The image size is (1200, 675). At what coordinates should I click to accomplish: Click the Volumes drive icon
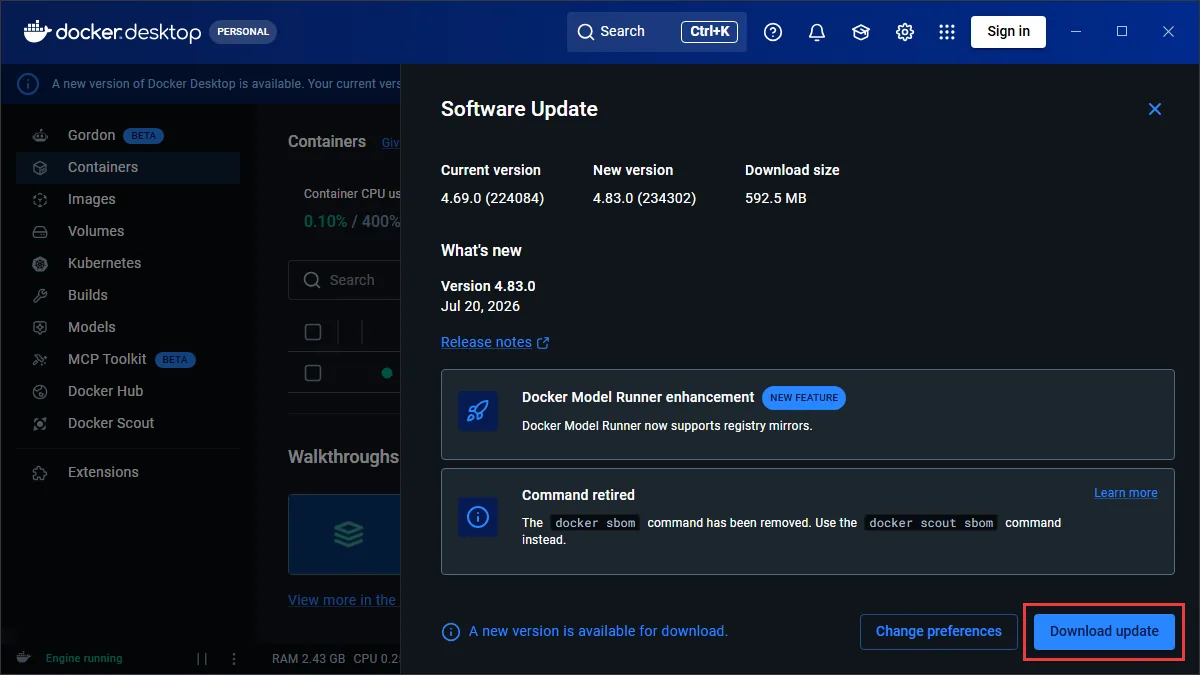[x=40, y=231]
